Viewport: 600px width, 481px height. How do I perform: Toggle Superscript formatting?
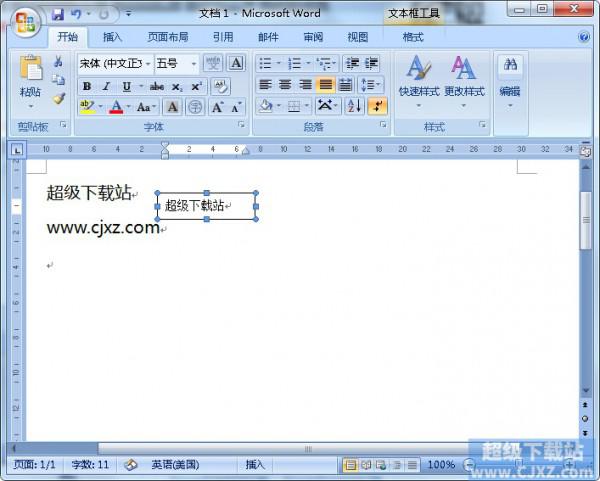pyautogui.click(x=196, y=86)
